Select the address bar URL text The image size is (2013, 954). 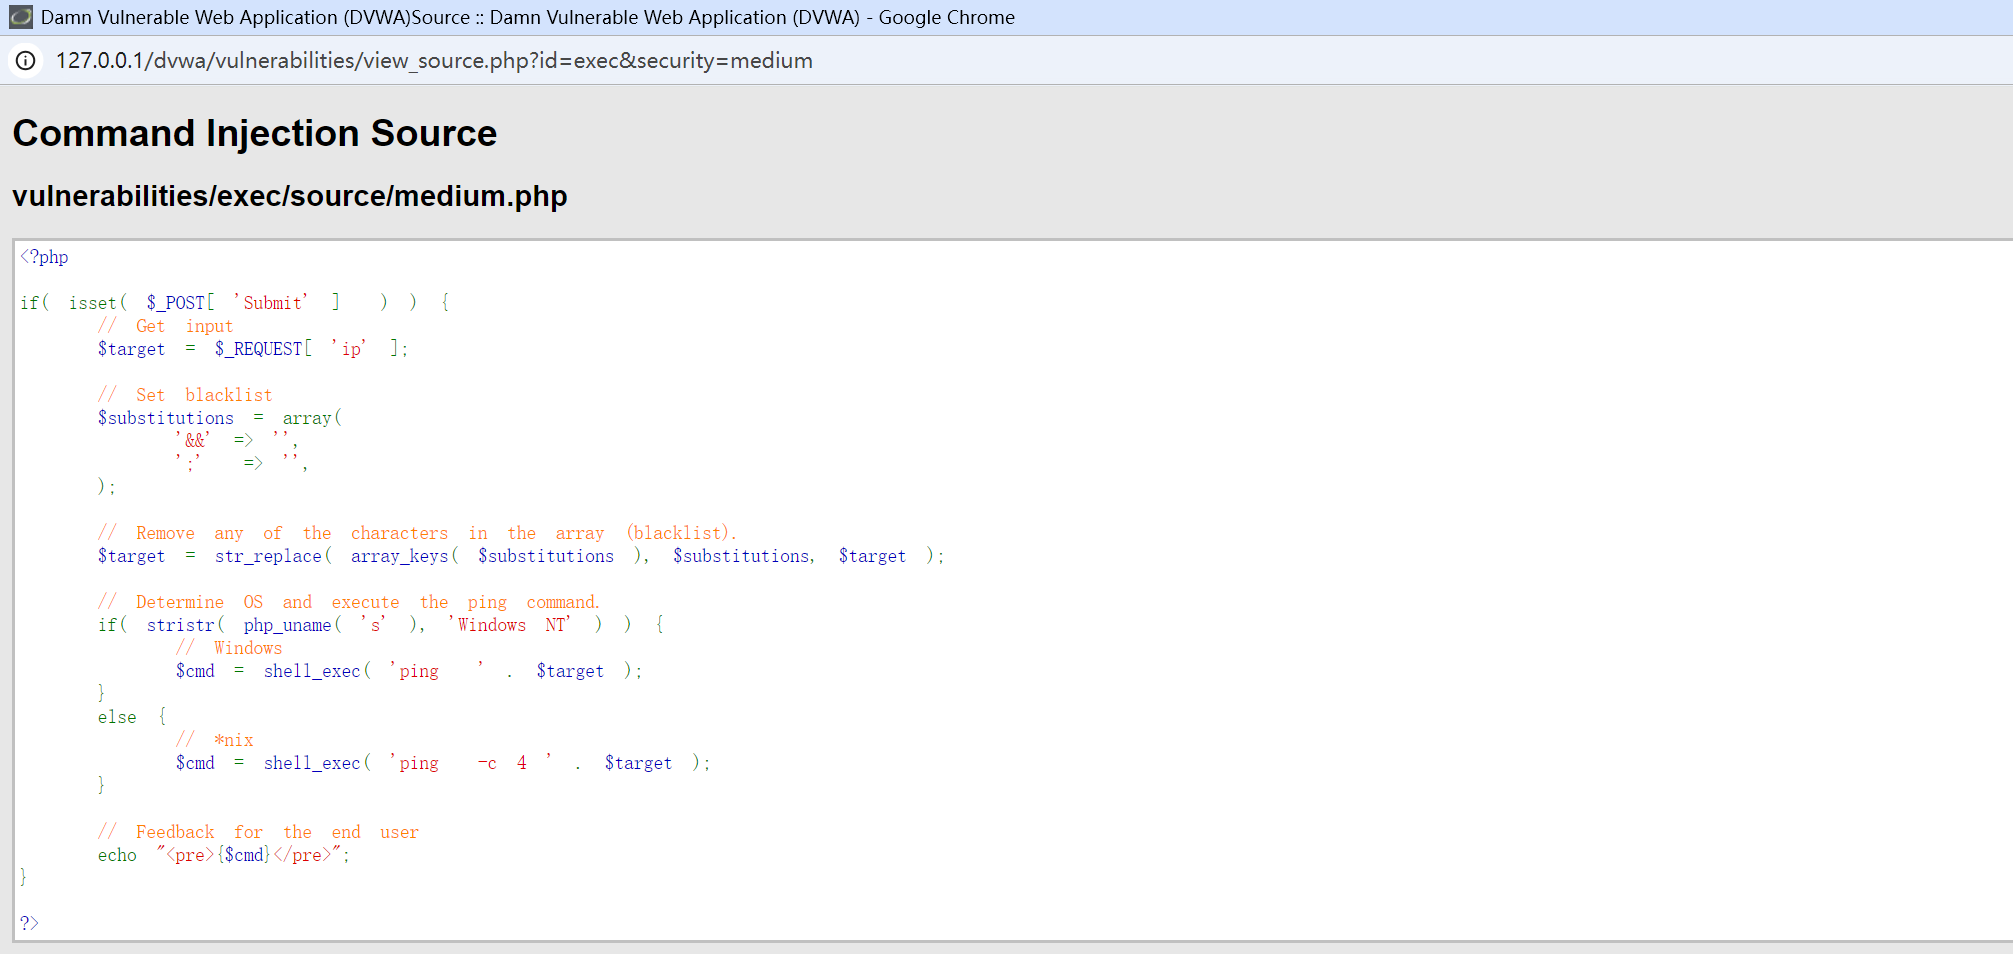tap(434, 61)
